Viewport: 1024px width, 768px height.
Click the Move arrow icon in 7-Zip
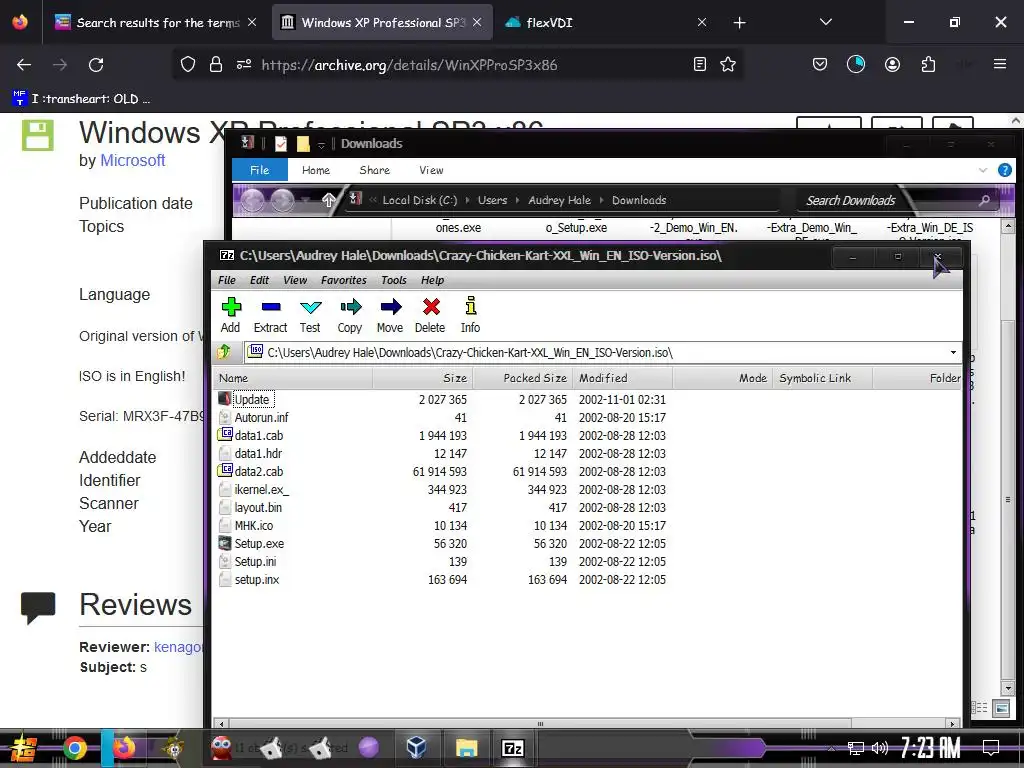(x=391, y=315)
